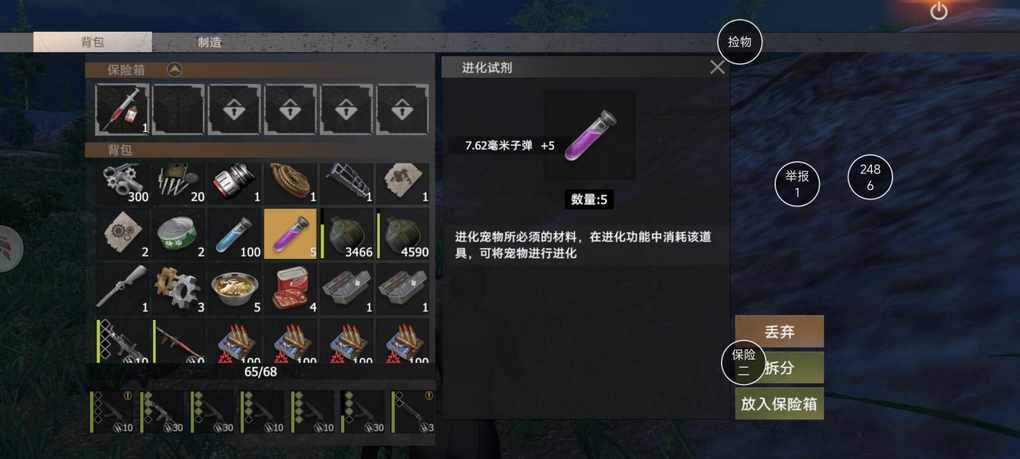
Task: Select the green canned food item
Action: point(179,234)
